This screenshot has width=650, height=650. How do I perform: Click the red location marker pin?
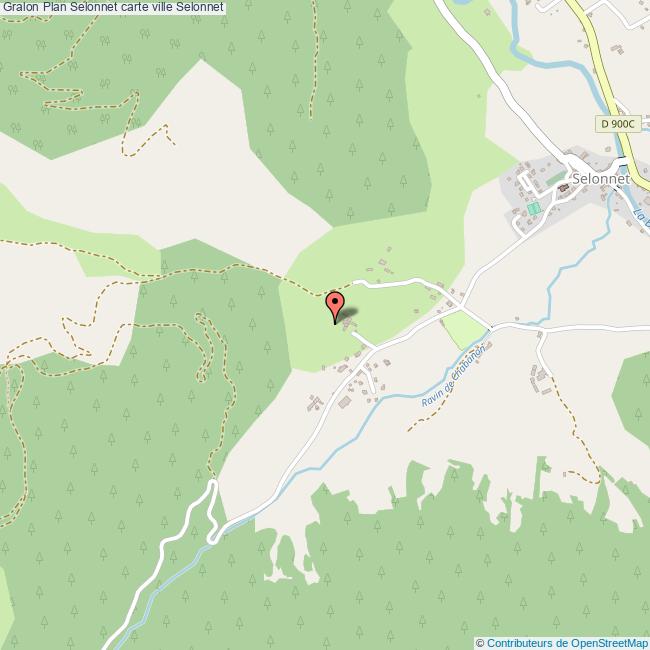pyautogui.click(x=335, y=307)
